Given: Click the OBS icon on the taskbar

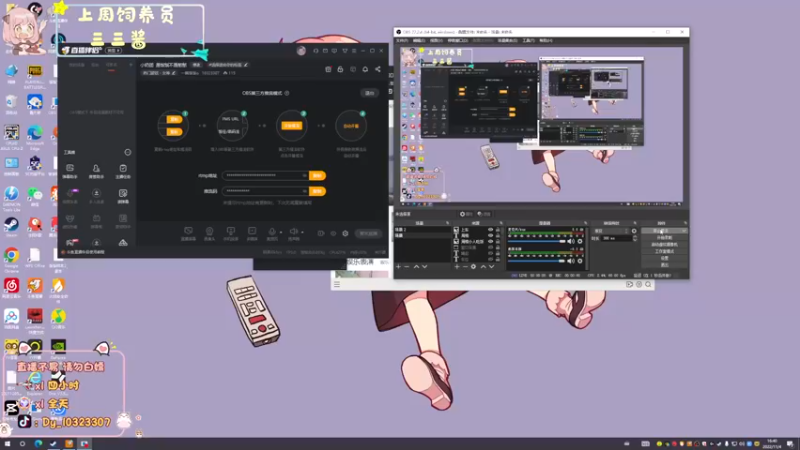Looking at the screenshot, I should (84, 444).
